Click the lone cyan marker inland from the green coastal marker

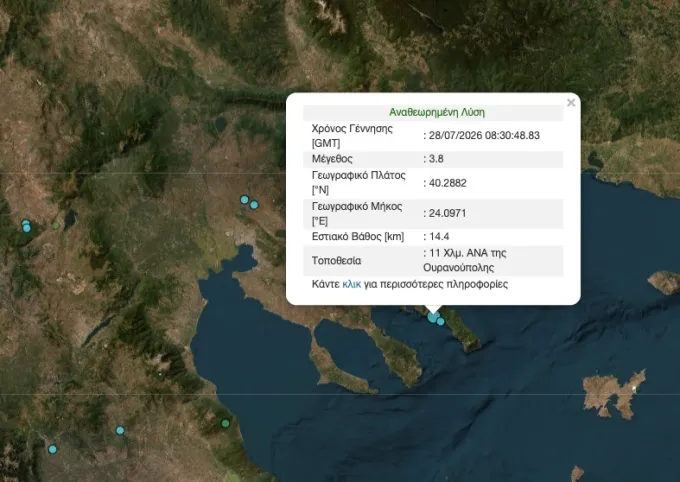(x=120, y=430)
